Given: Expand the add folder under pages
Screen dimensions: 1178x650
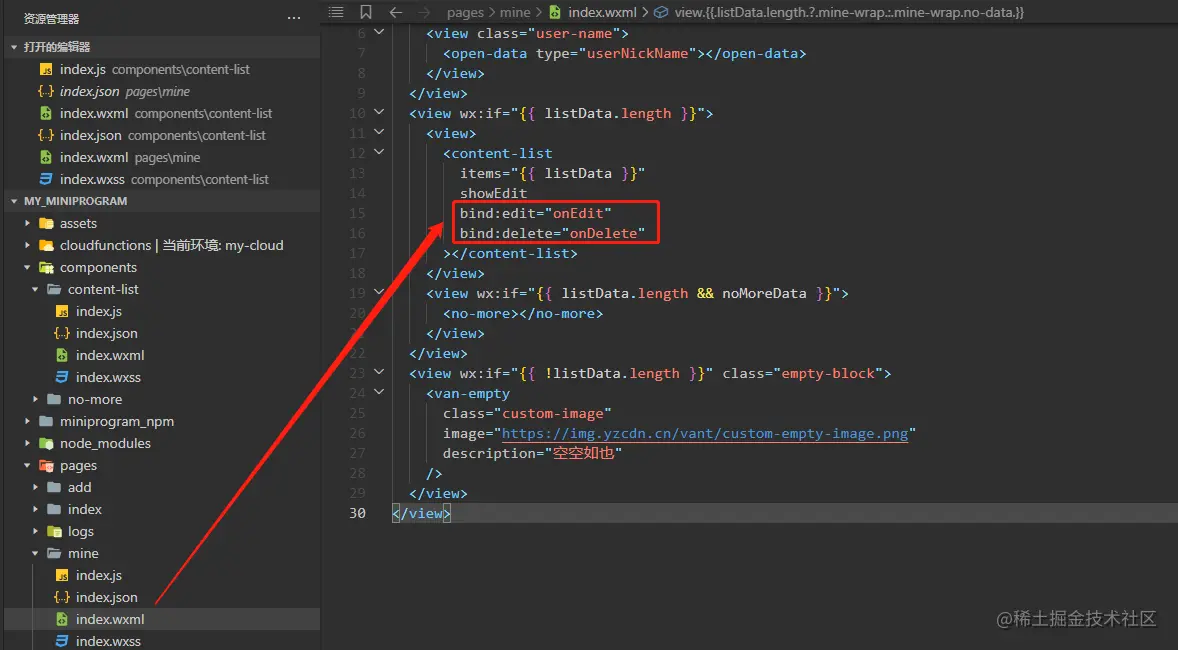Looking at the screenshot, I should [x=35, y=487].
